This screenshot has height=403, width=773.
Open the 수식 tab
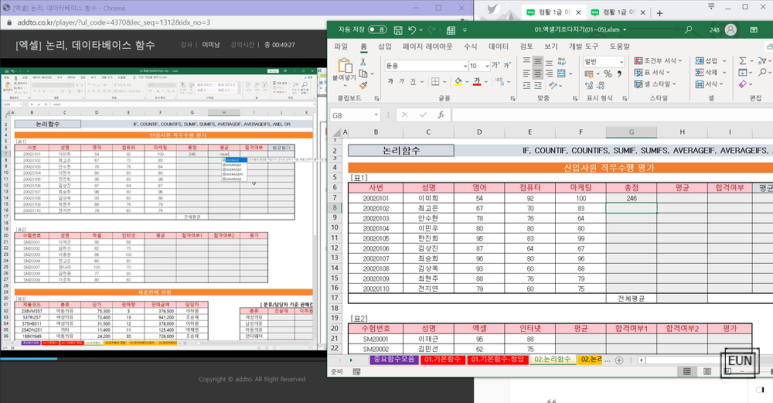[x=470, y=46]
